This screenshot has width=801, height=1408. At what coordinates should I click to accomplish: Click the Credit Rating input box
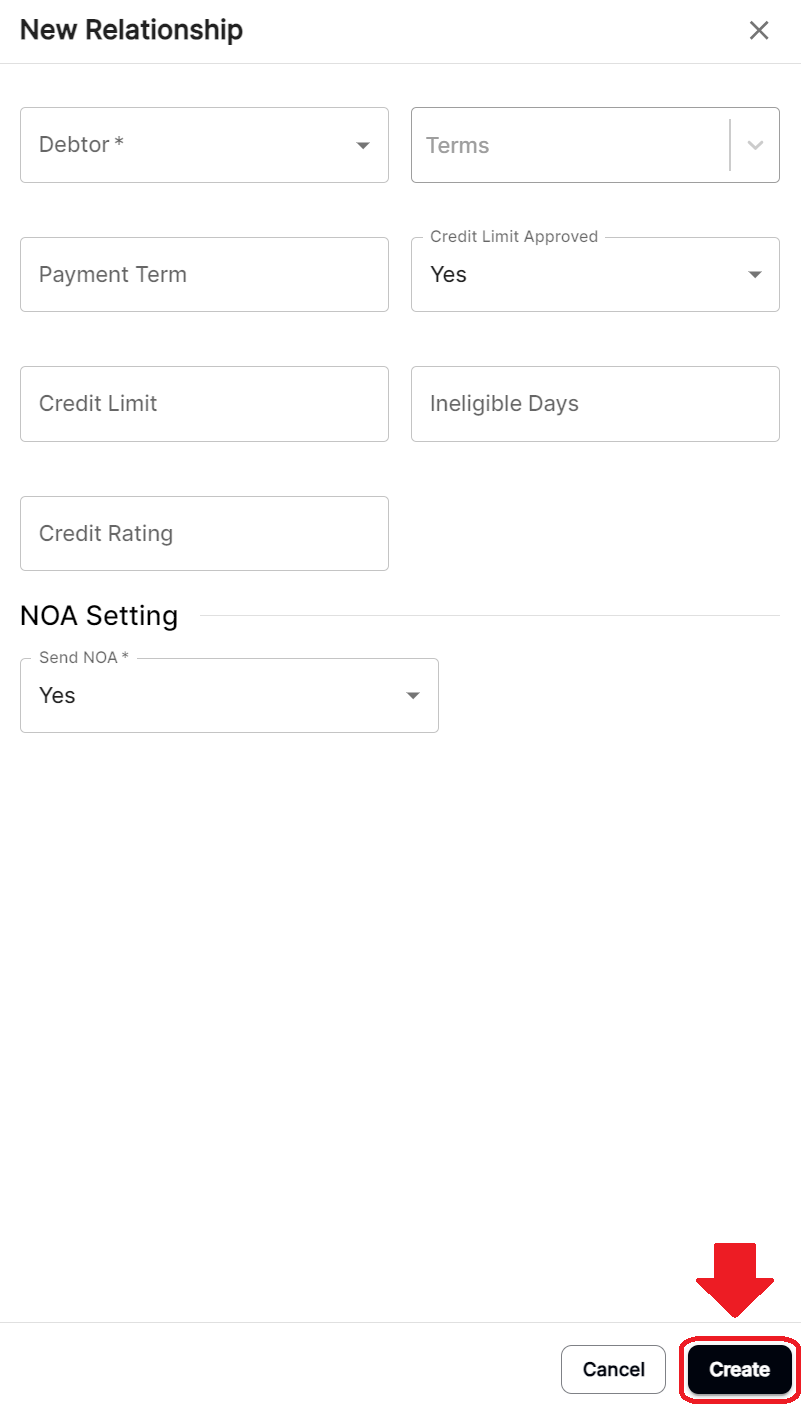pos(204,533)
